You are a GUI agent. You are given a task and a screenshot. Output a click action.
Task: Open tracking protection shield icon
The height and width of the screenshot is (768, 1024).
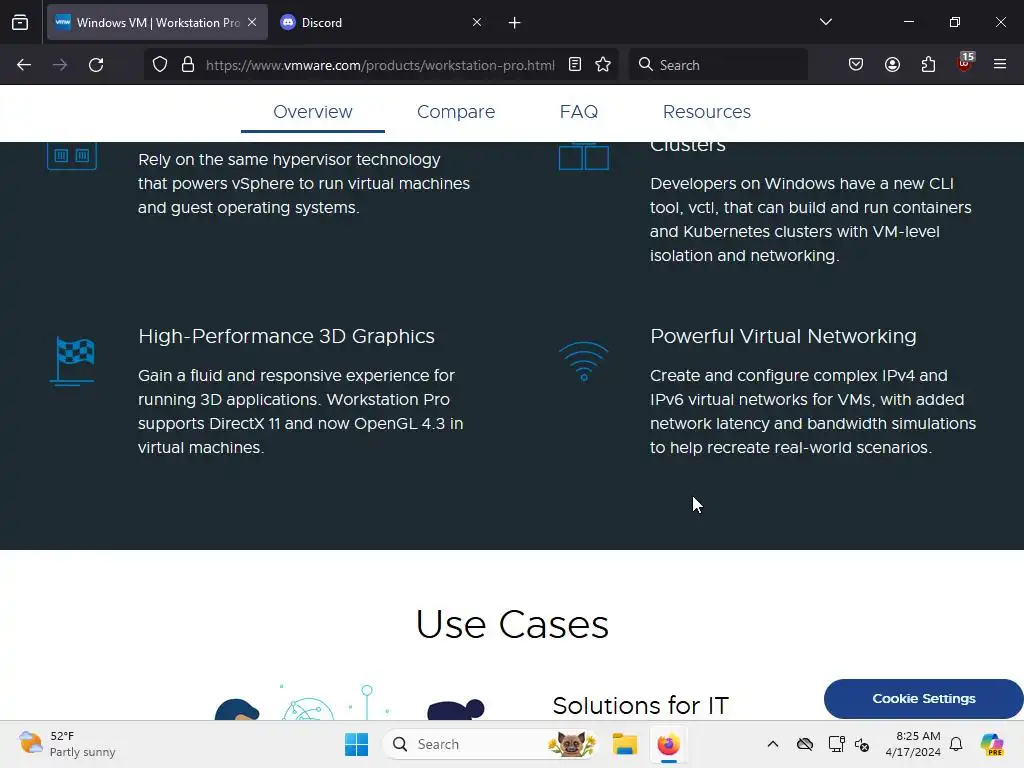click(x=160, y=65)
